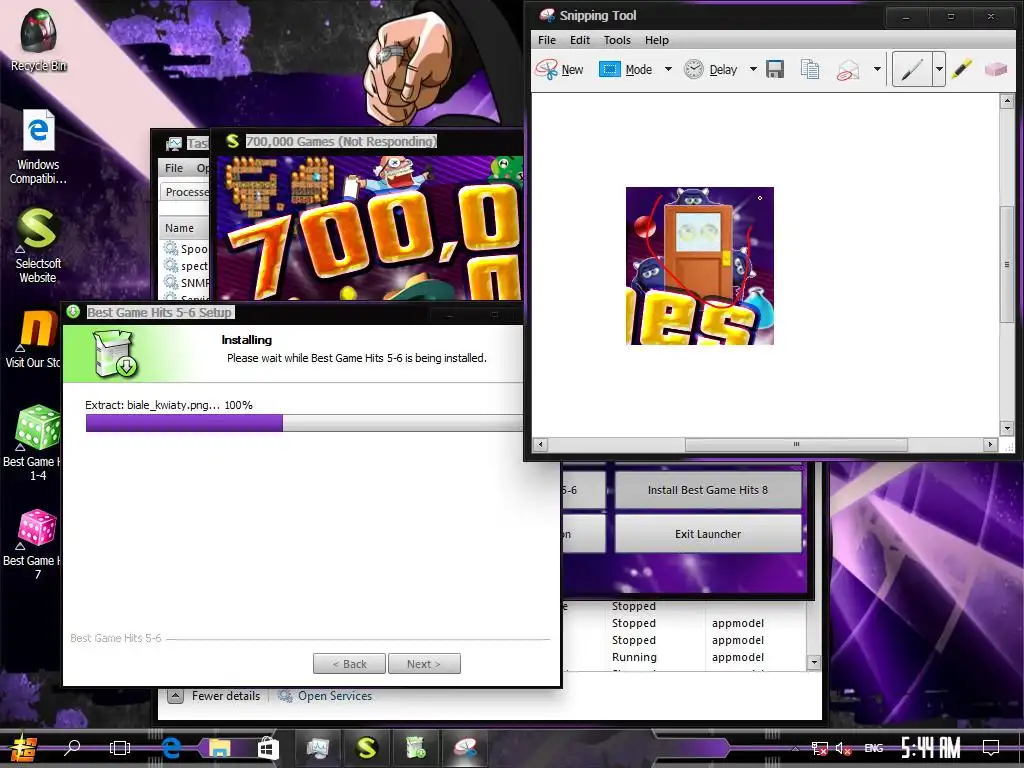Screen dimensions: 1024x768
Task: Open the Action Center notification icon
Action: 991,748
